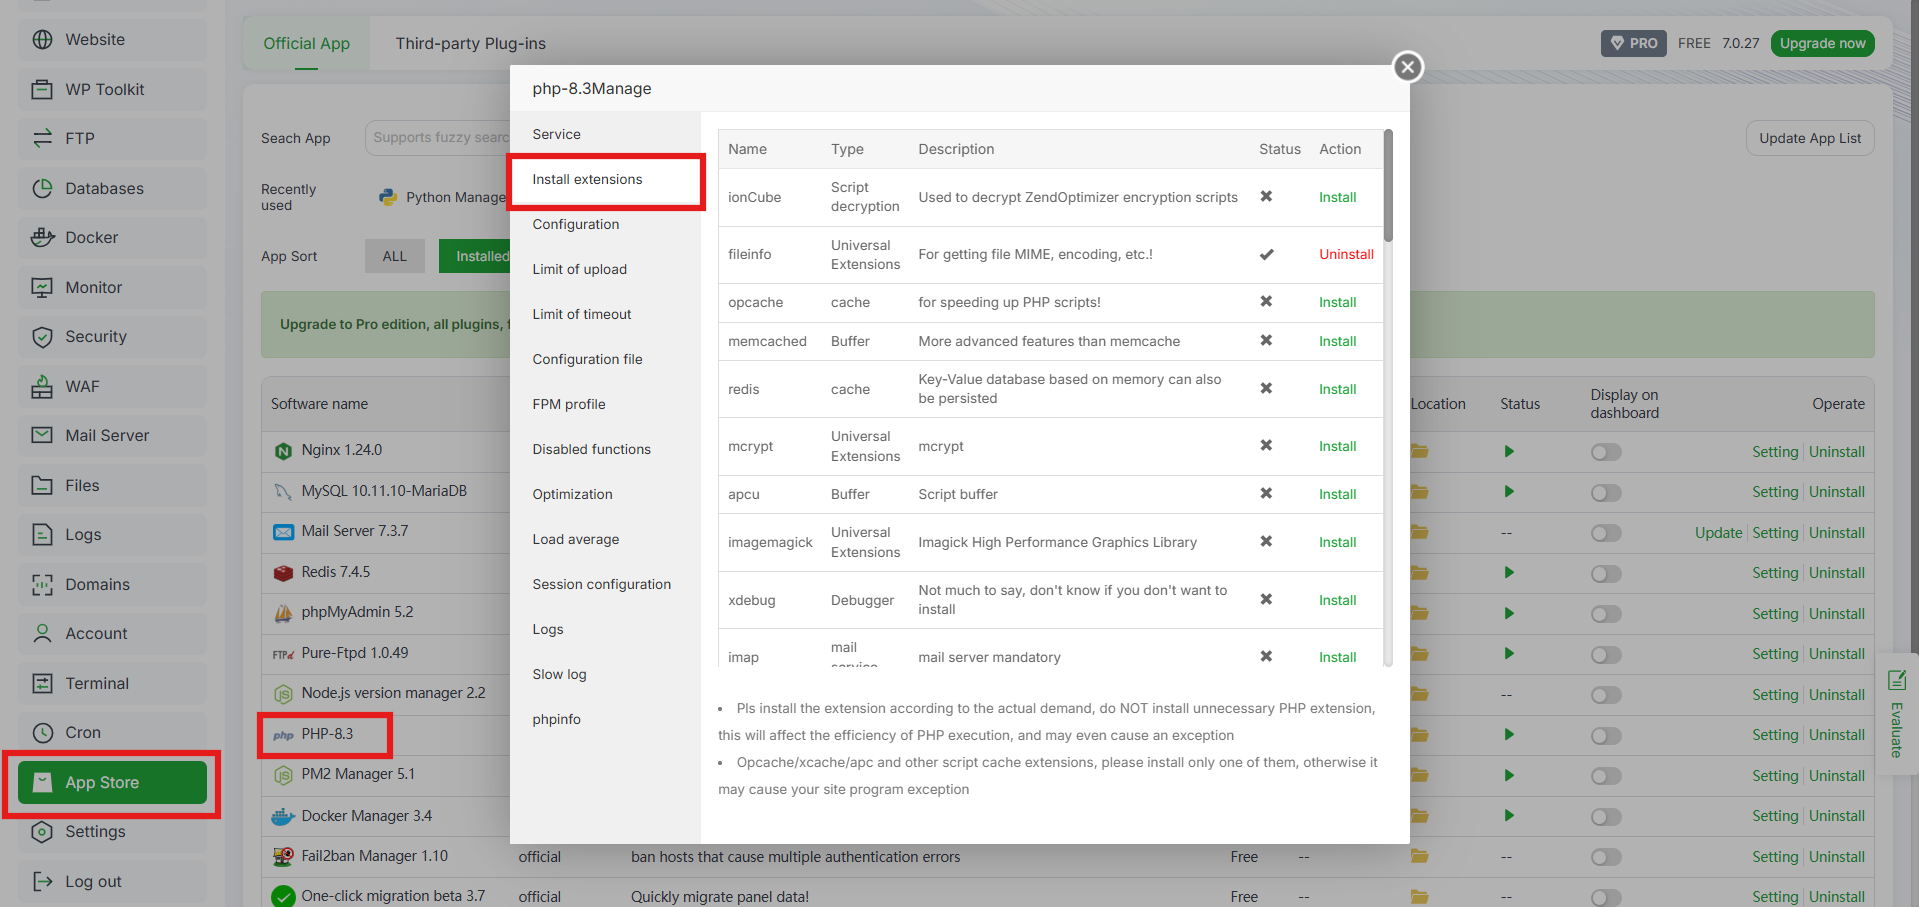
Task: Click the Terminal sidebar icon
Action: (x=42, y=683)
